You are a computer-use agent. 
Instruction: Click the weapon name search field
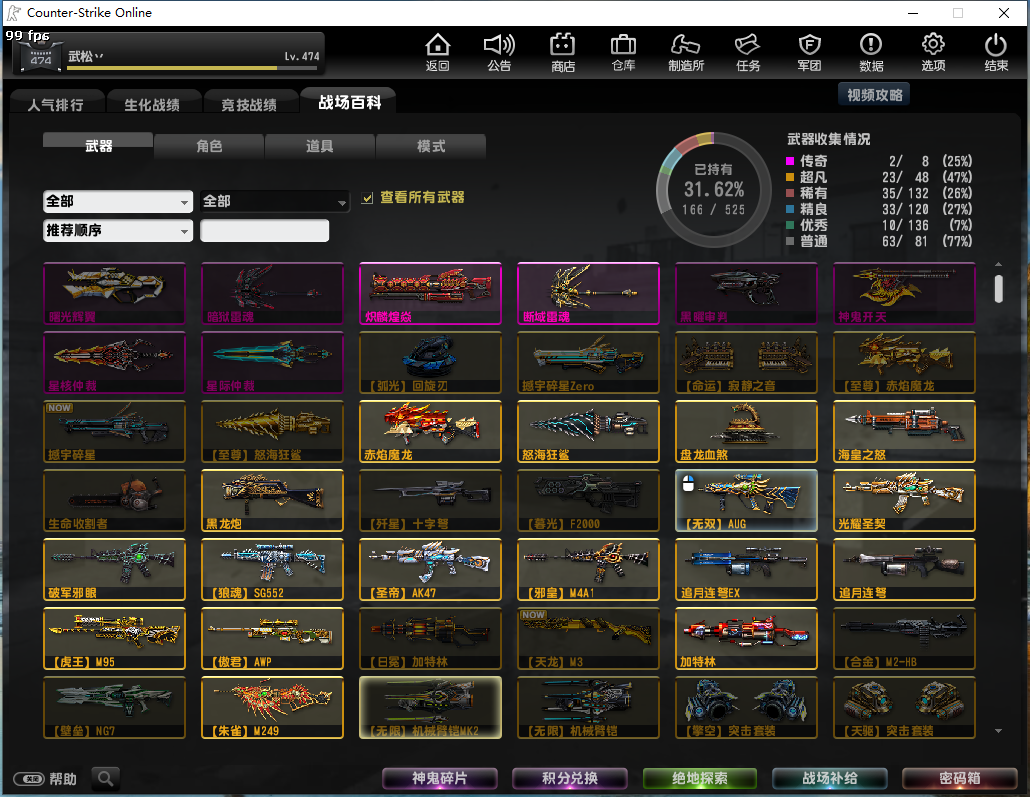pos(265,231)
